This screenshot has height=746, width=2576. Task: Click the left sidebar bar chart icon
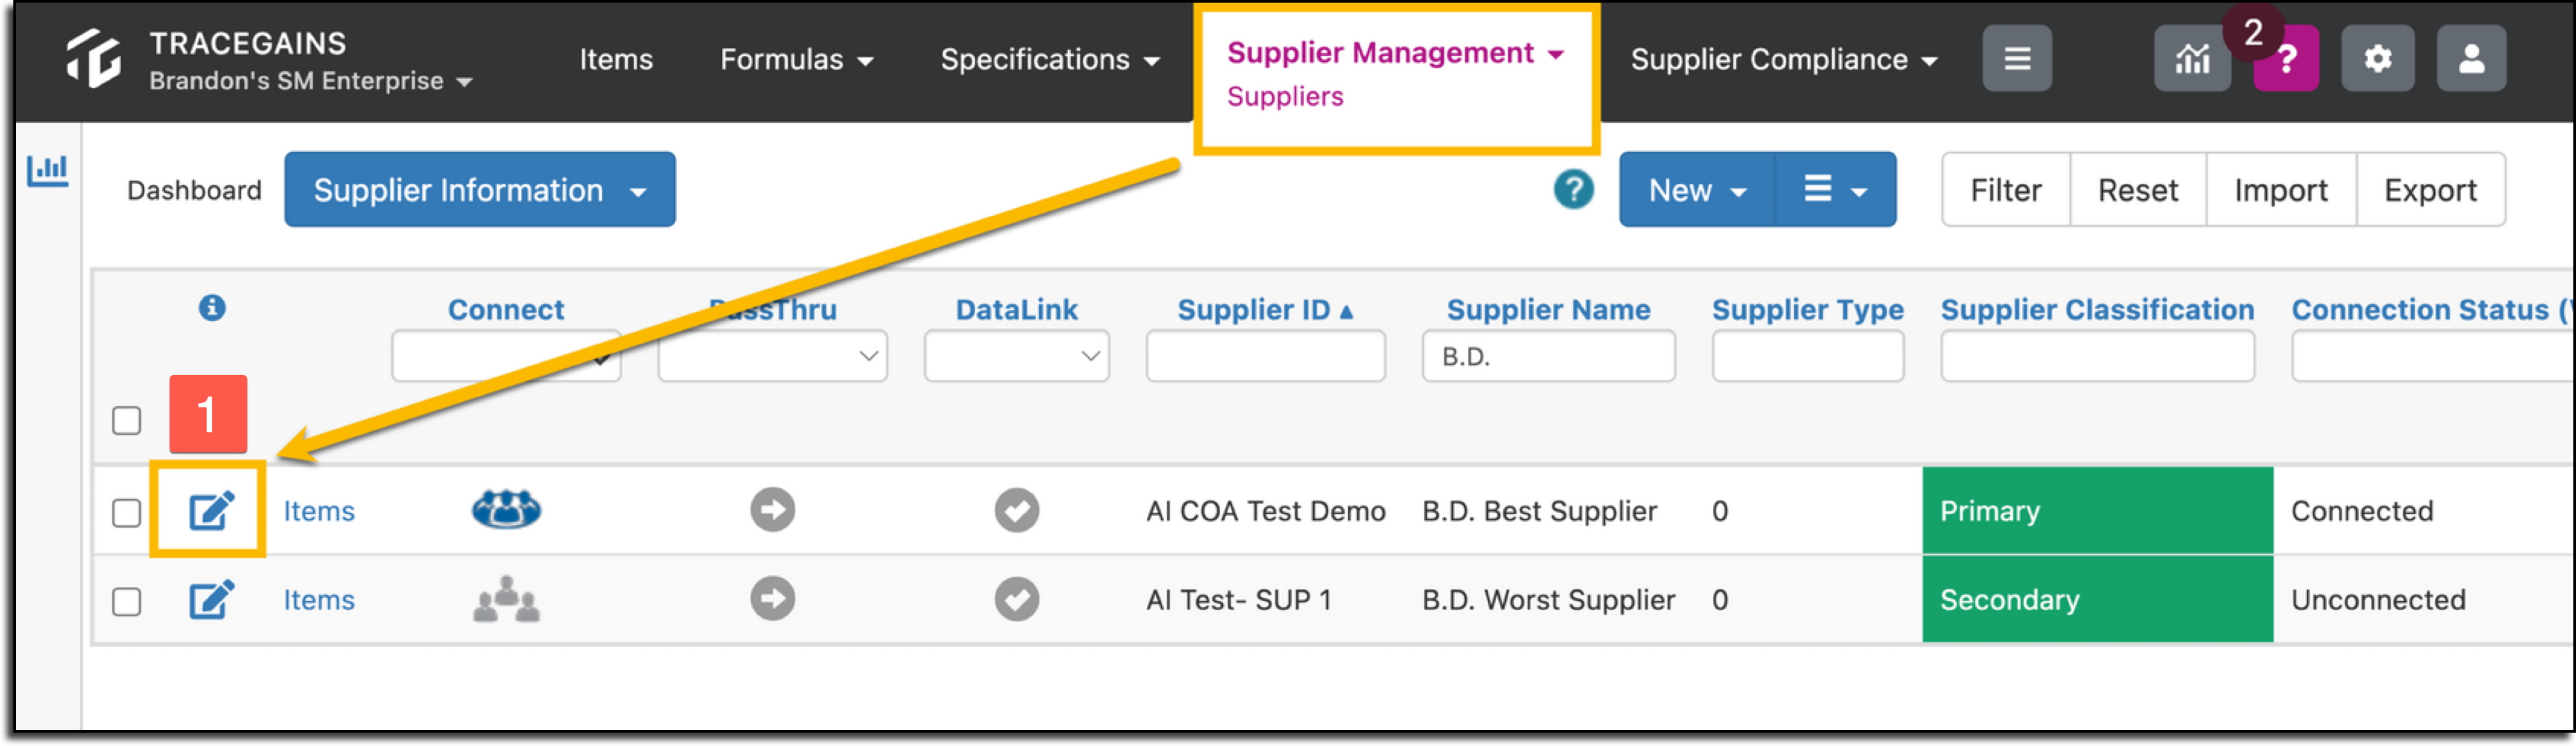coord(47,170)
